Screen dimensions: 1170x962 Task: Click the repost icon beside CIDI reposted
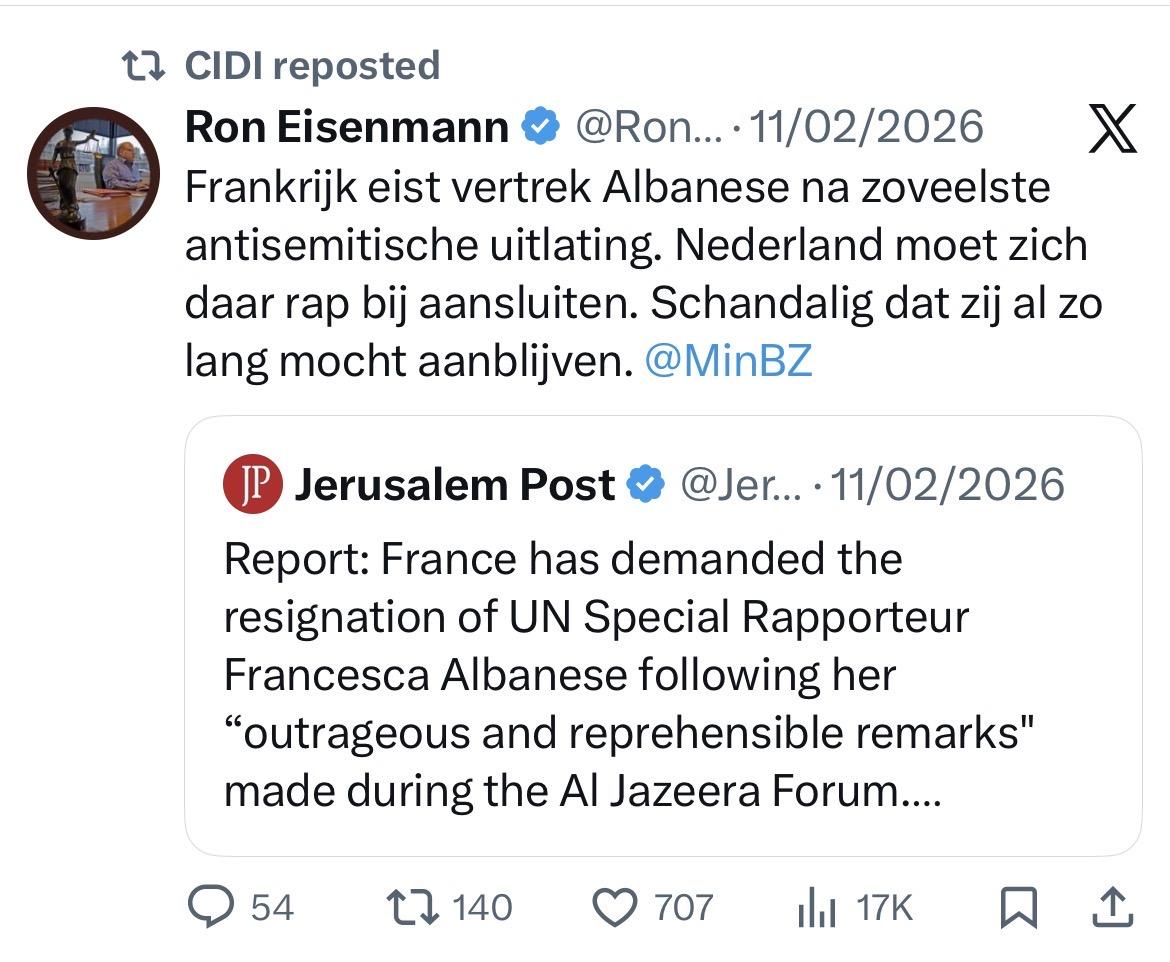141,66
